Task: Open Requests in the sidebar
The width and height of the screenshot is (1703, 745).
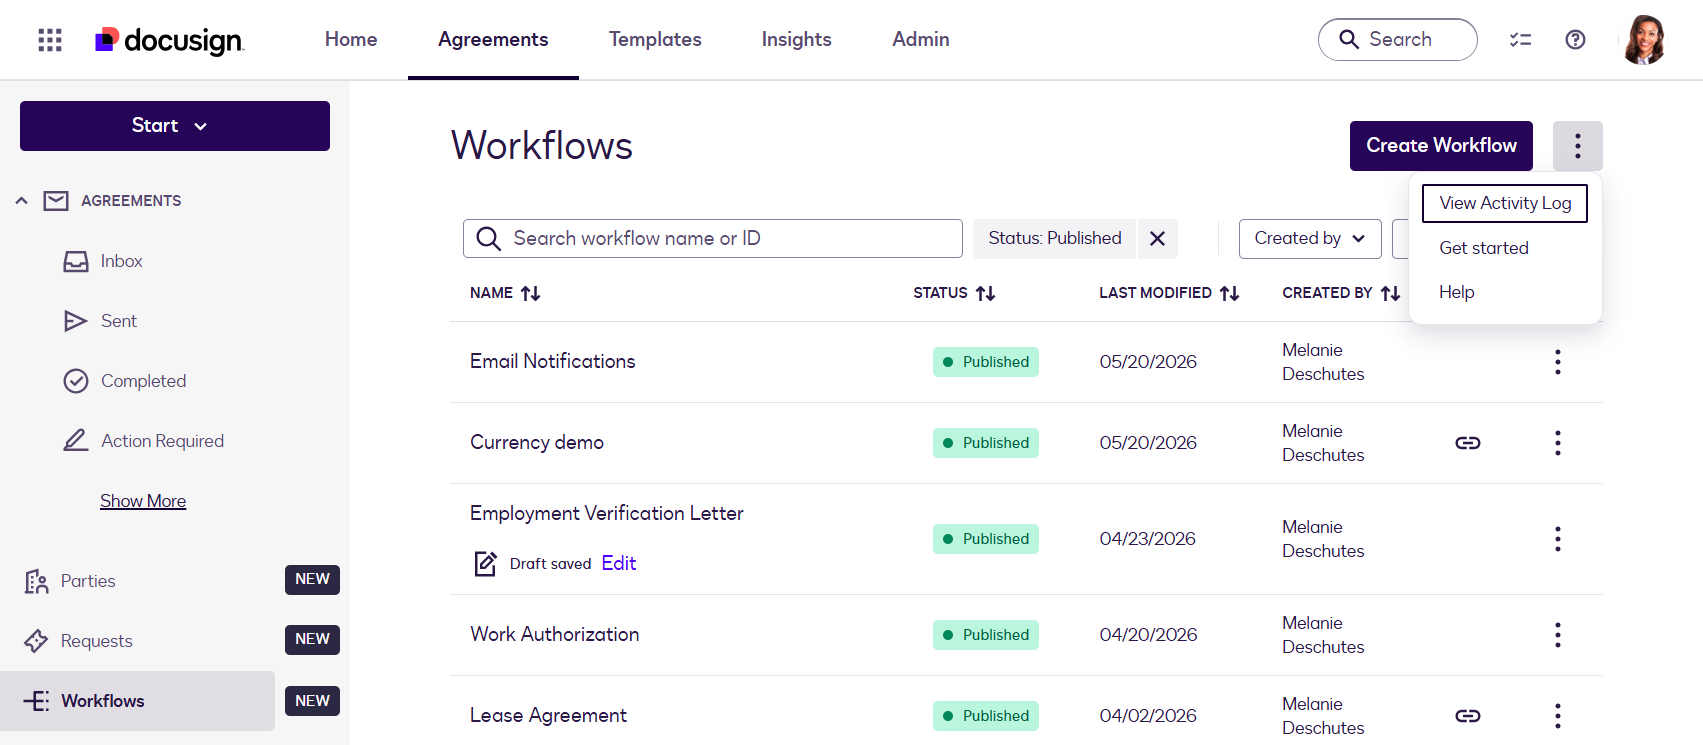Action: 97,641
